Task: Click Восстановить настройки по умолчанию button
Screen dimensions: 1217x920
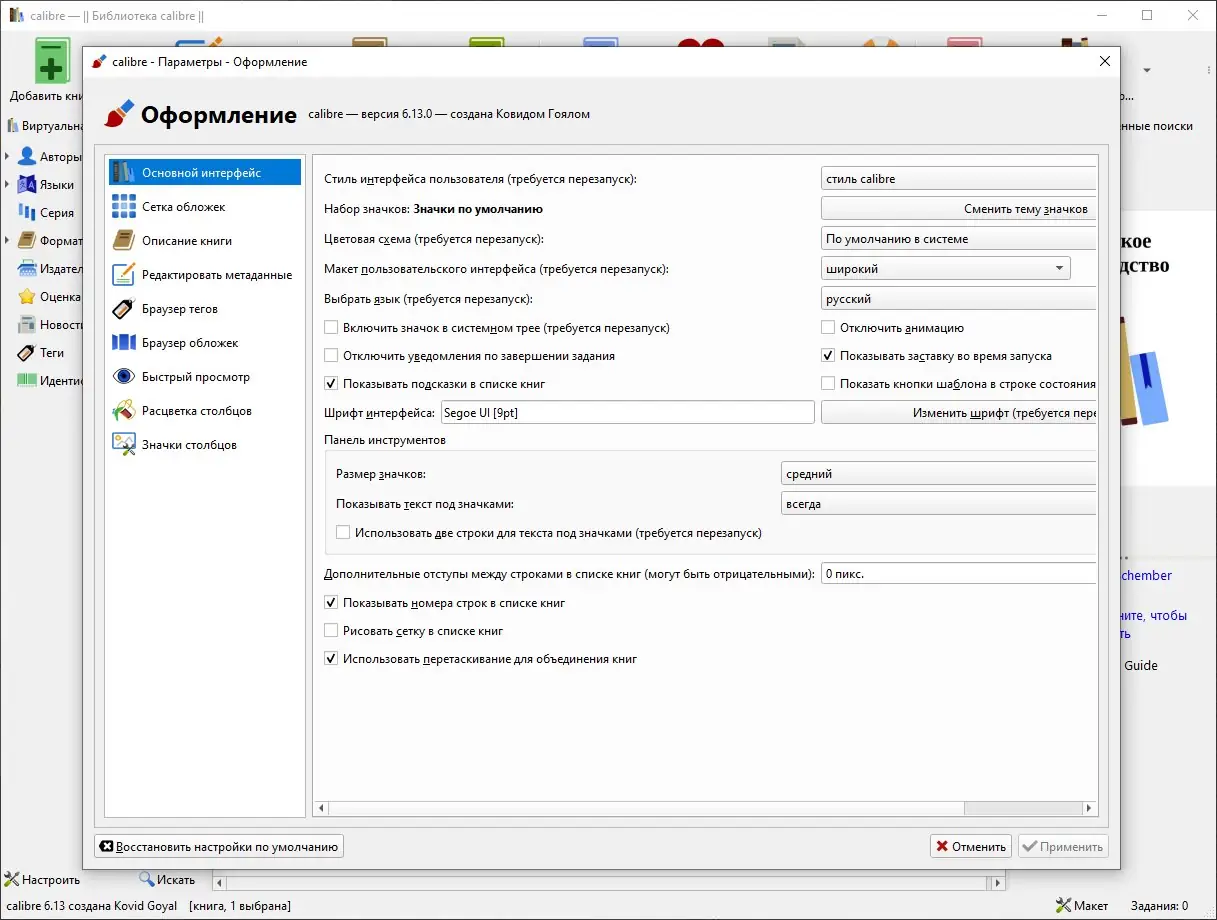Action: [x=219, y=846]
